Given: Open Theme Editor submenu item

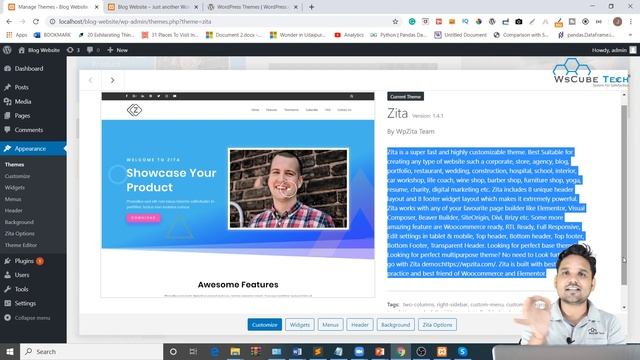Looking at the screenshot, I should click(x=21, y=245).
